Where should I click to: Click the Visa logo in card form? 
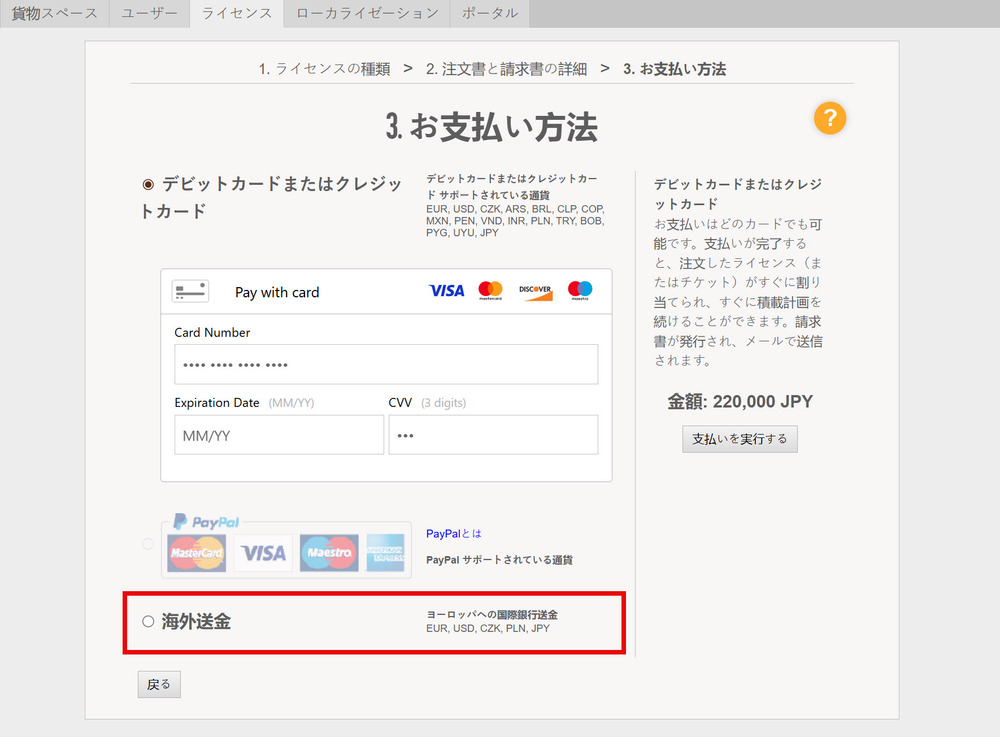click(x=447, y=291)
